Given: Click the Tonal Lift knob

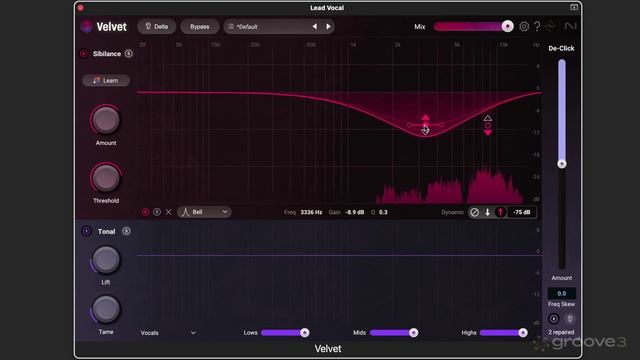Looking at the screenshot, I should [x=106, y=260].
